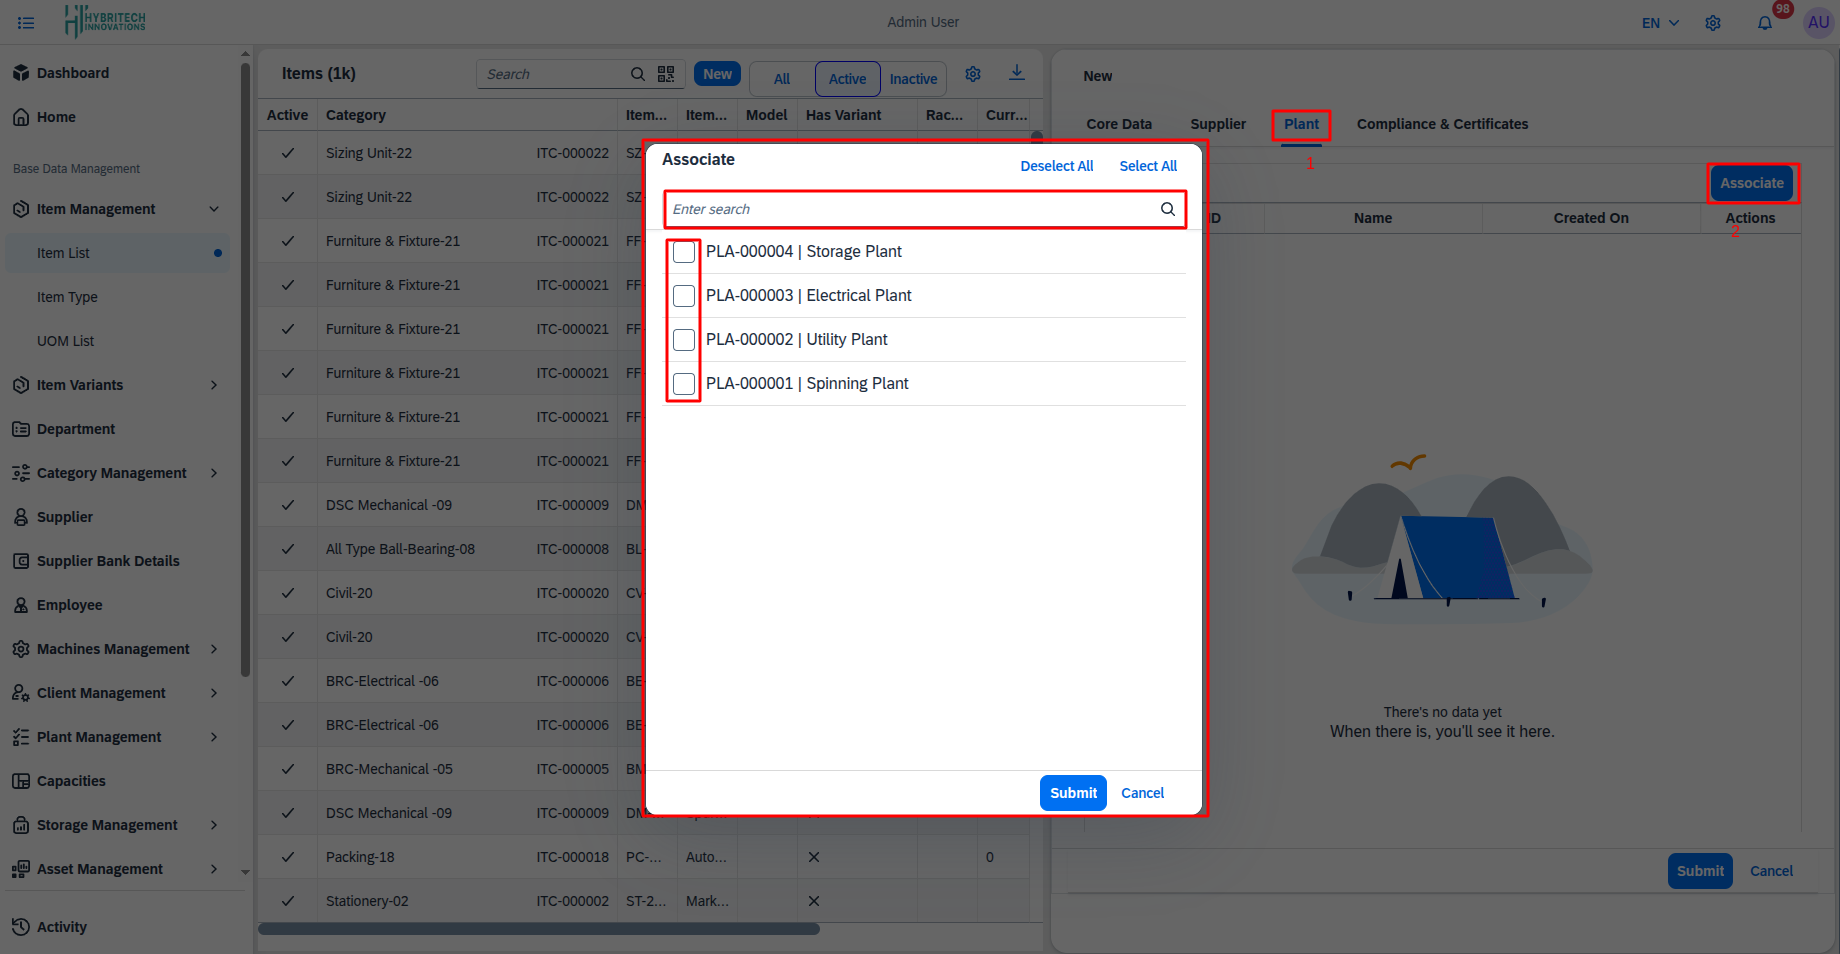Select the PLA-000001 Spinning Plant checkbox
1840x954 pixels.
pyautogui.click(x=684, y=384)
